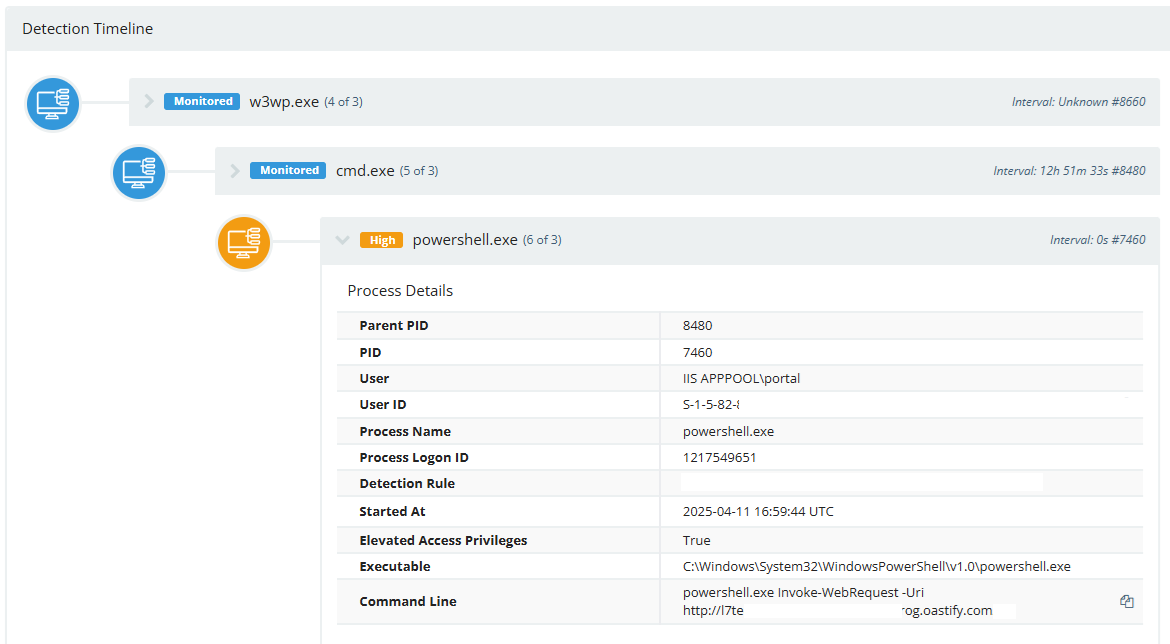Collapse the powershell.exe details chevron
This screenshot has width=1170, height=644.
pos(342,240)
